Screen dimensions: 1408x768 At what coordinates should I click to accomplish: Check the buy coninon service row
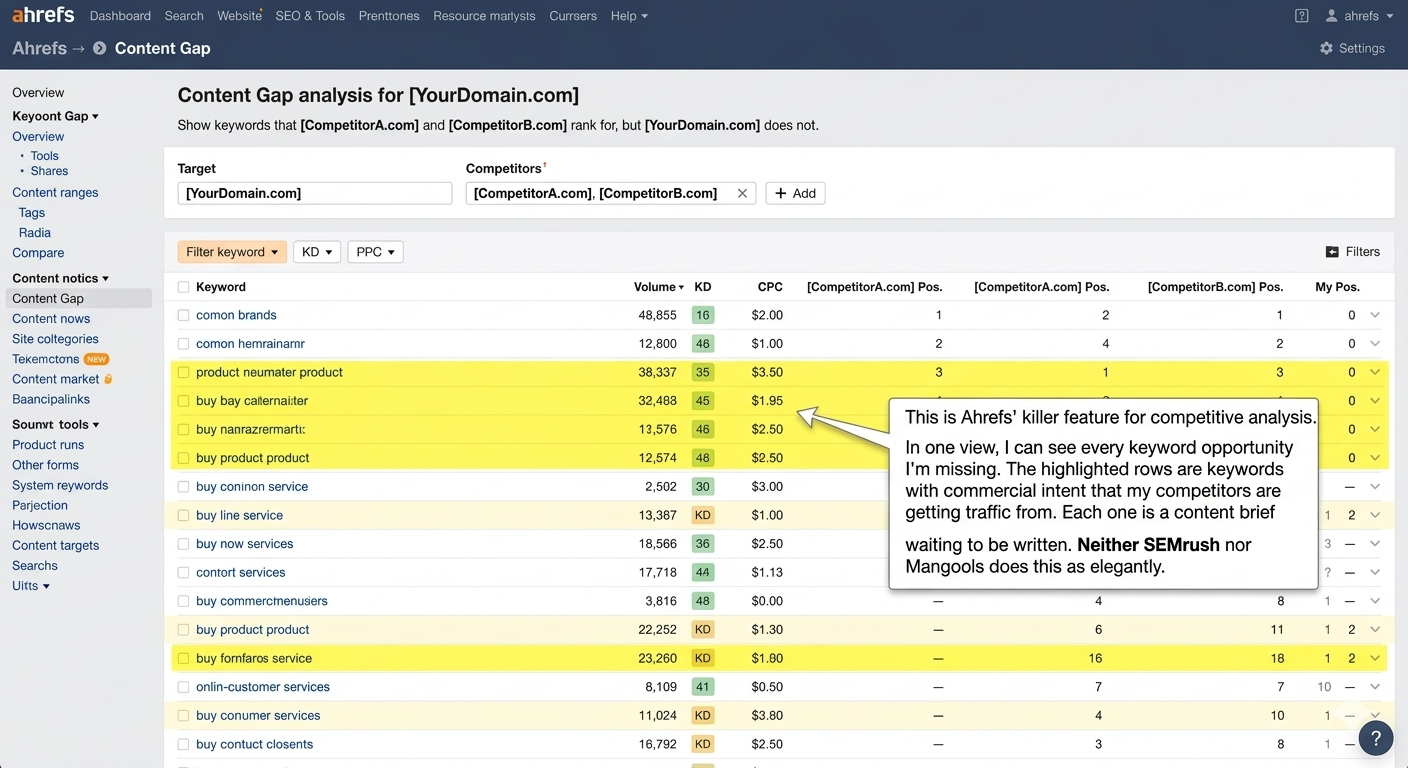183,487
